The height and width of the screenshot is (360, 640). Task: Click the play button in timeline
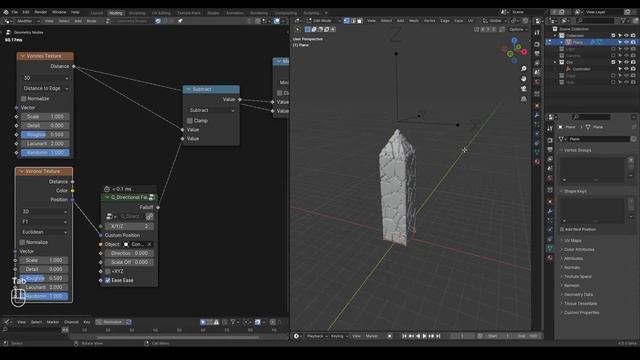(x=424, y=336)
